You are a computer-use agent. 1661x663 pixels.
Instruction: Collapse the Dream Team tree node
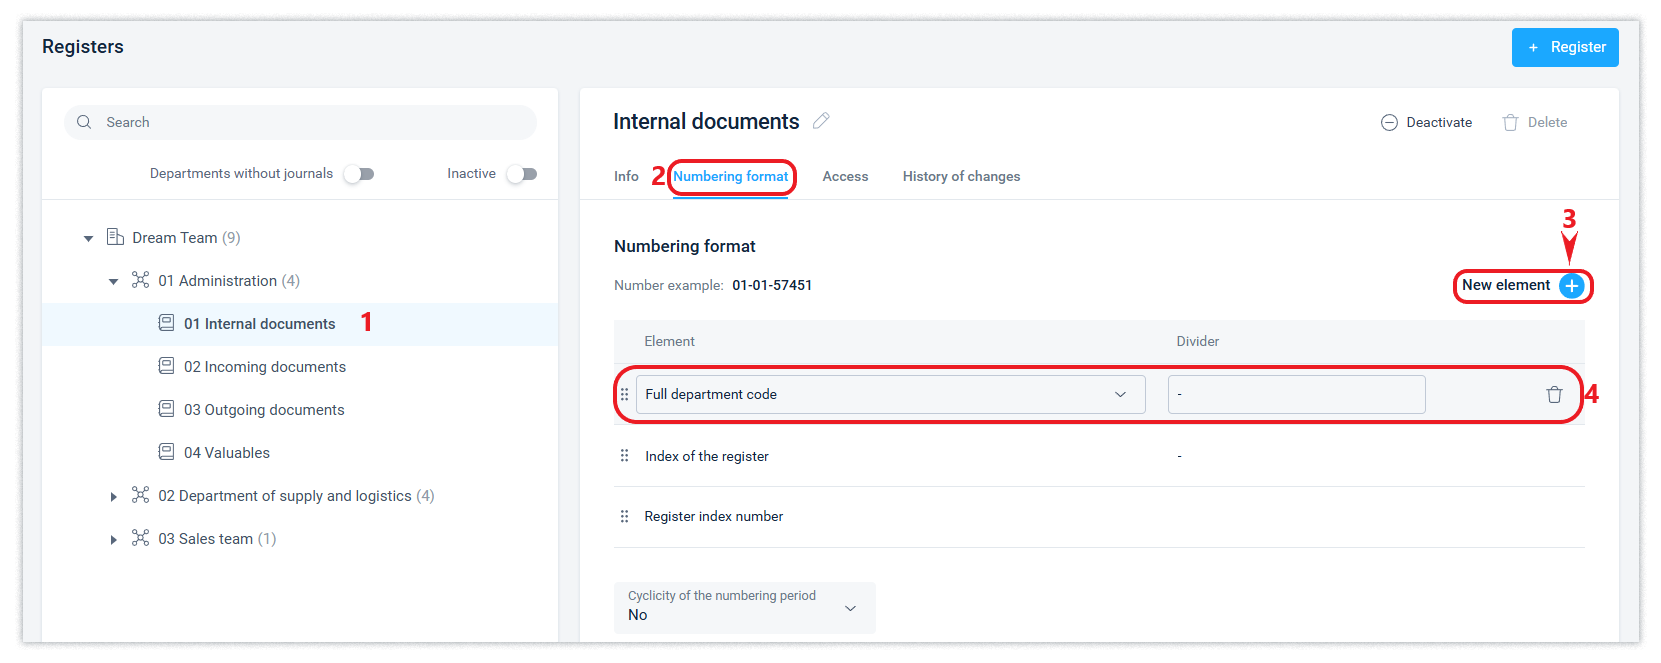pyautogui.click(x=88, y=238)
